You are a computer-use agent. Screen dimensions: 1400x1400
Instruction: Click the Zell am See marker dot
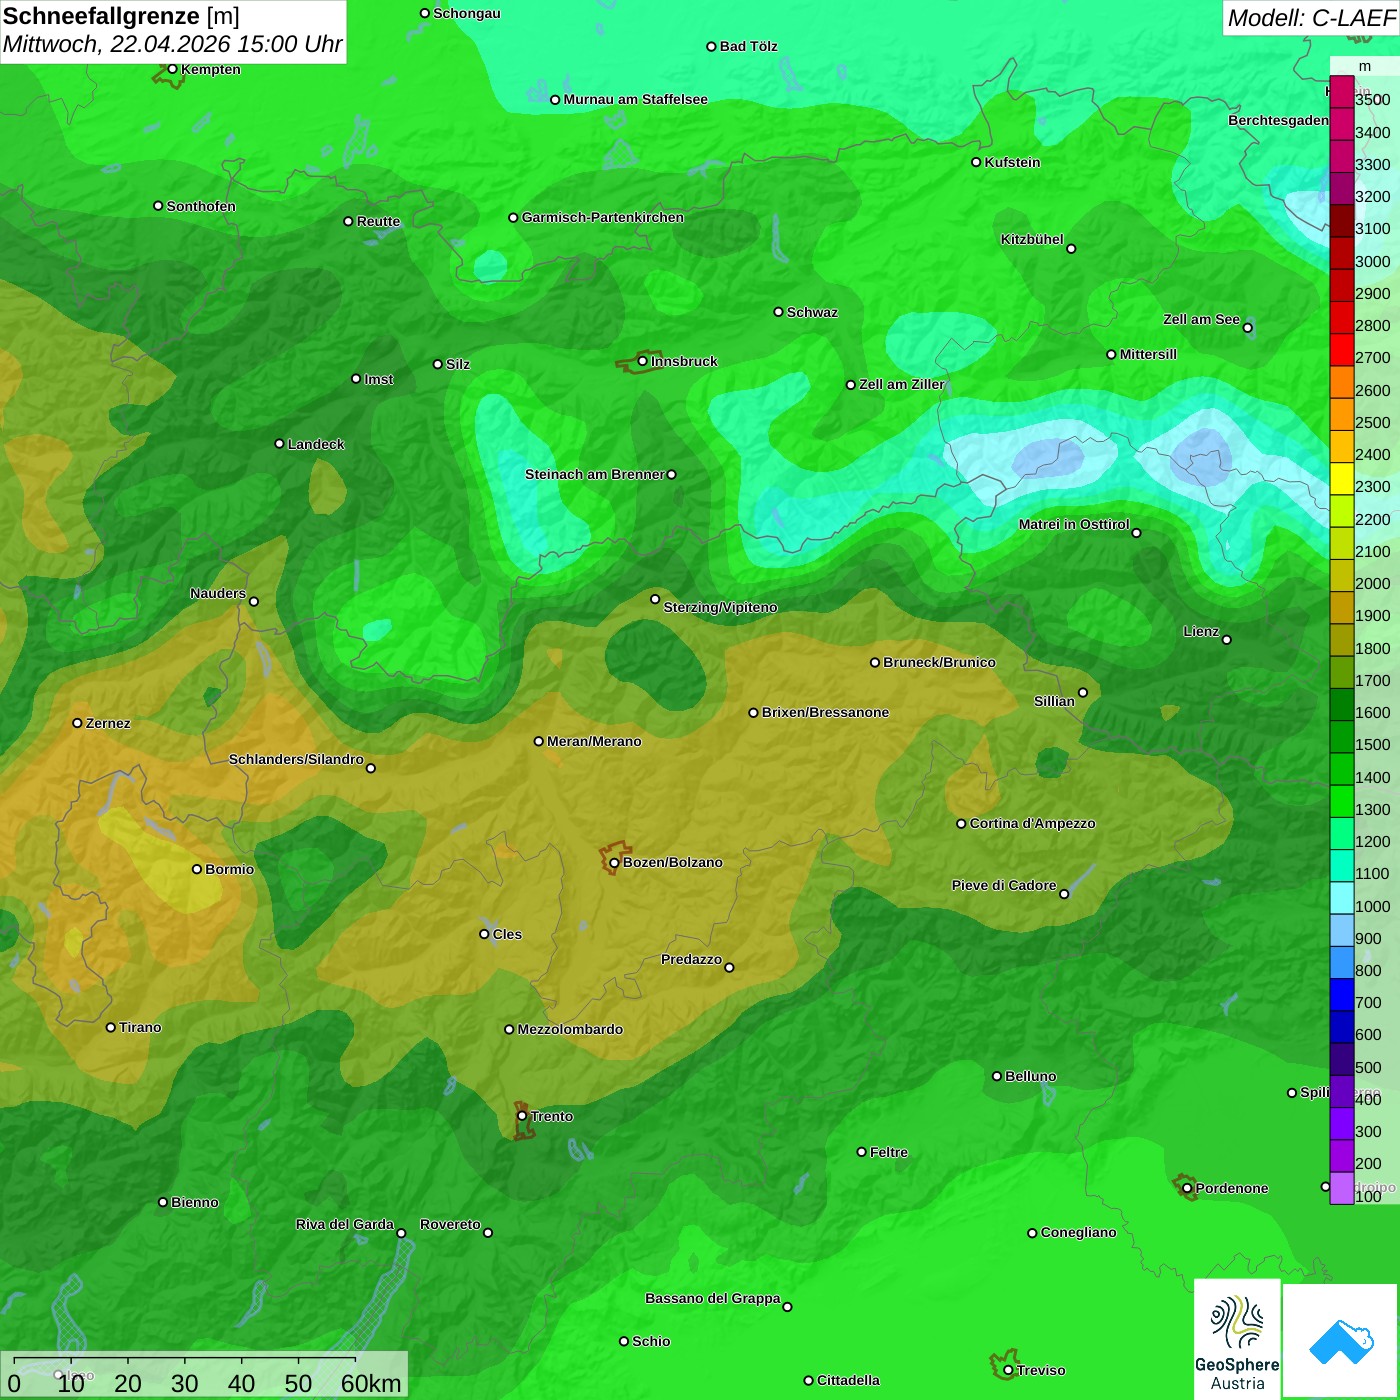1247,328
